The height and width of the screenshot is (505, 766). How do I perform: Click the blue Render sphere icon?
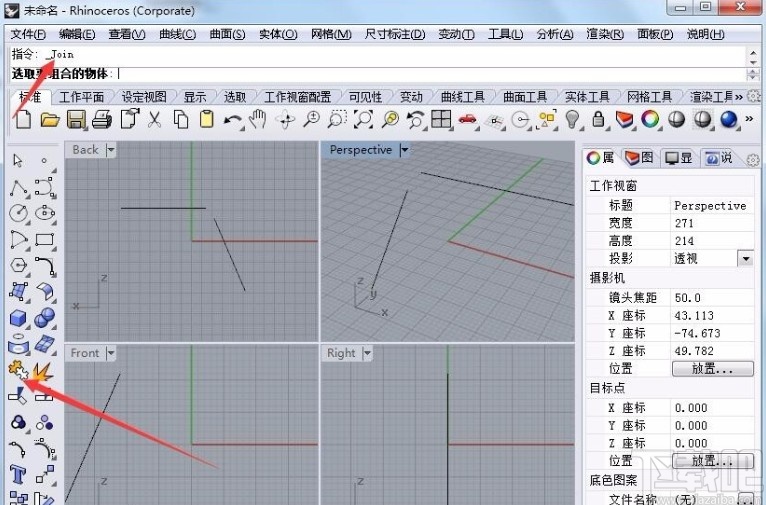click(x=728, y=119)
